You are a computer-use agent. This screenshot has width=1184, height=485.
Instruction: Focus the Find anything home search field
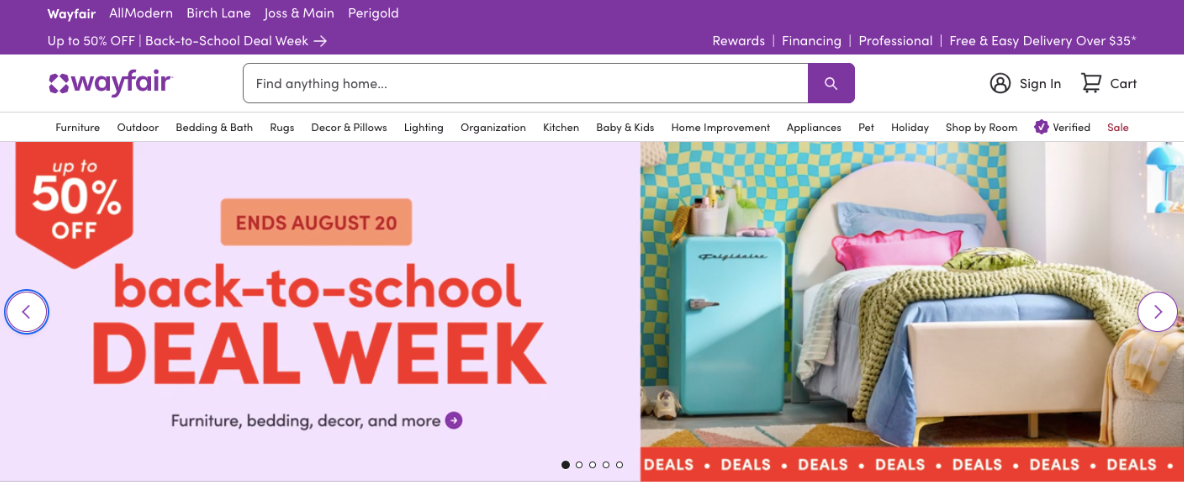coord(526,83)
